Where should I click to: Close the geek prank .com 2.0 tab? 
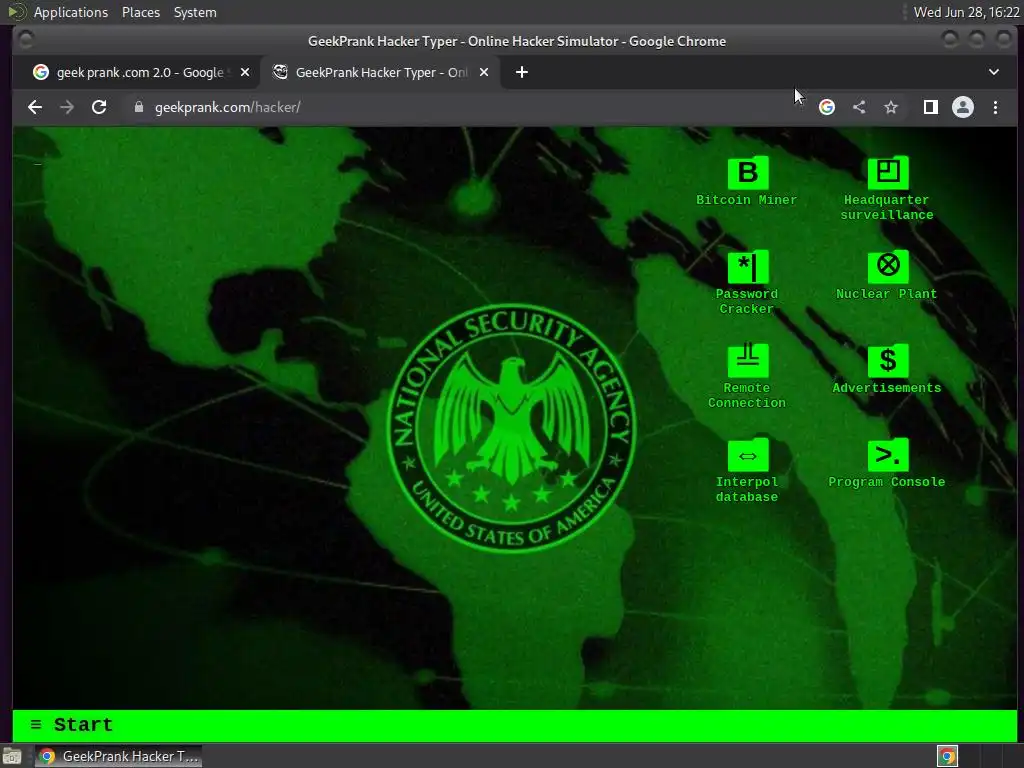coord(245,72)
